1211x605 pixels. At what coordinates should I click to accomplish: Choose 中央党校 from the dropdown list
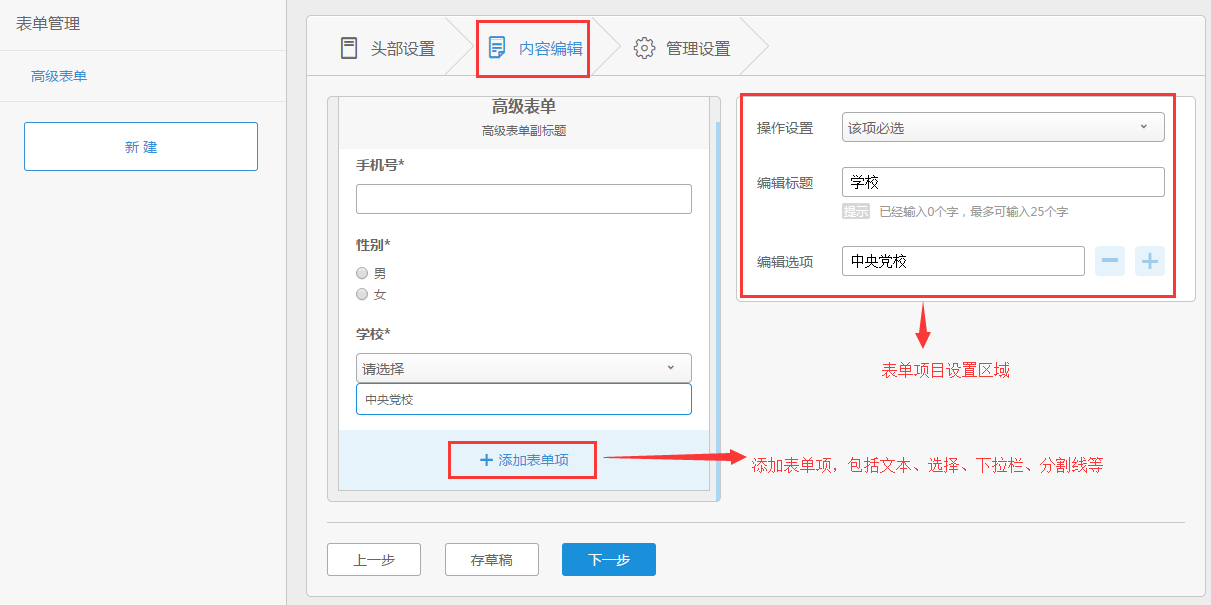point(523,399)
